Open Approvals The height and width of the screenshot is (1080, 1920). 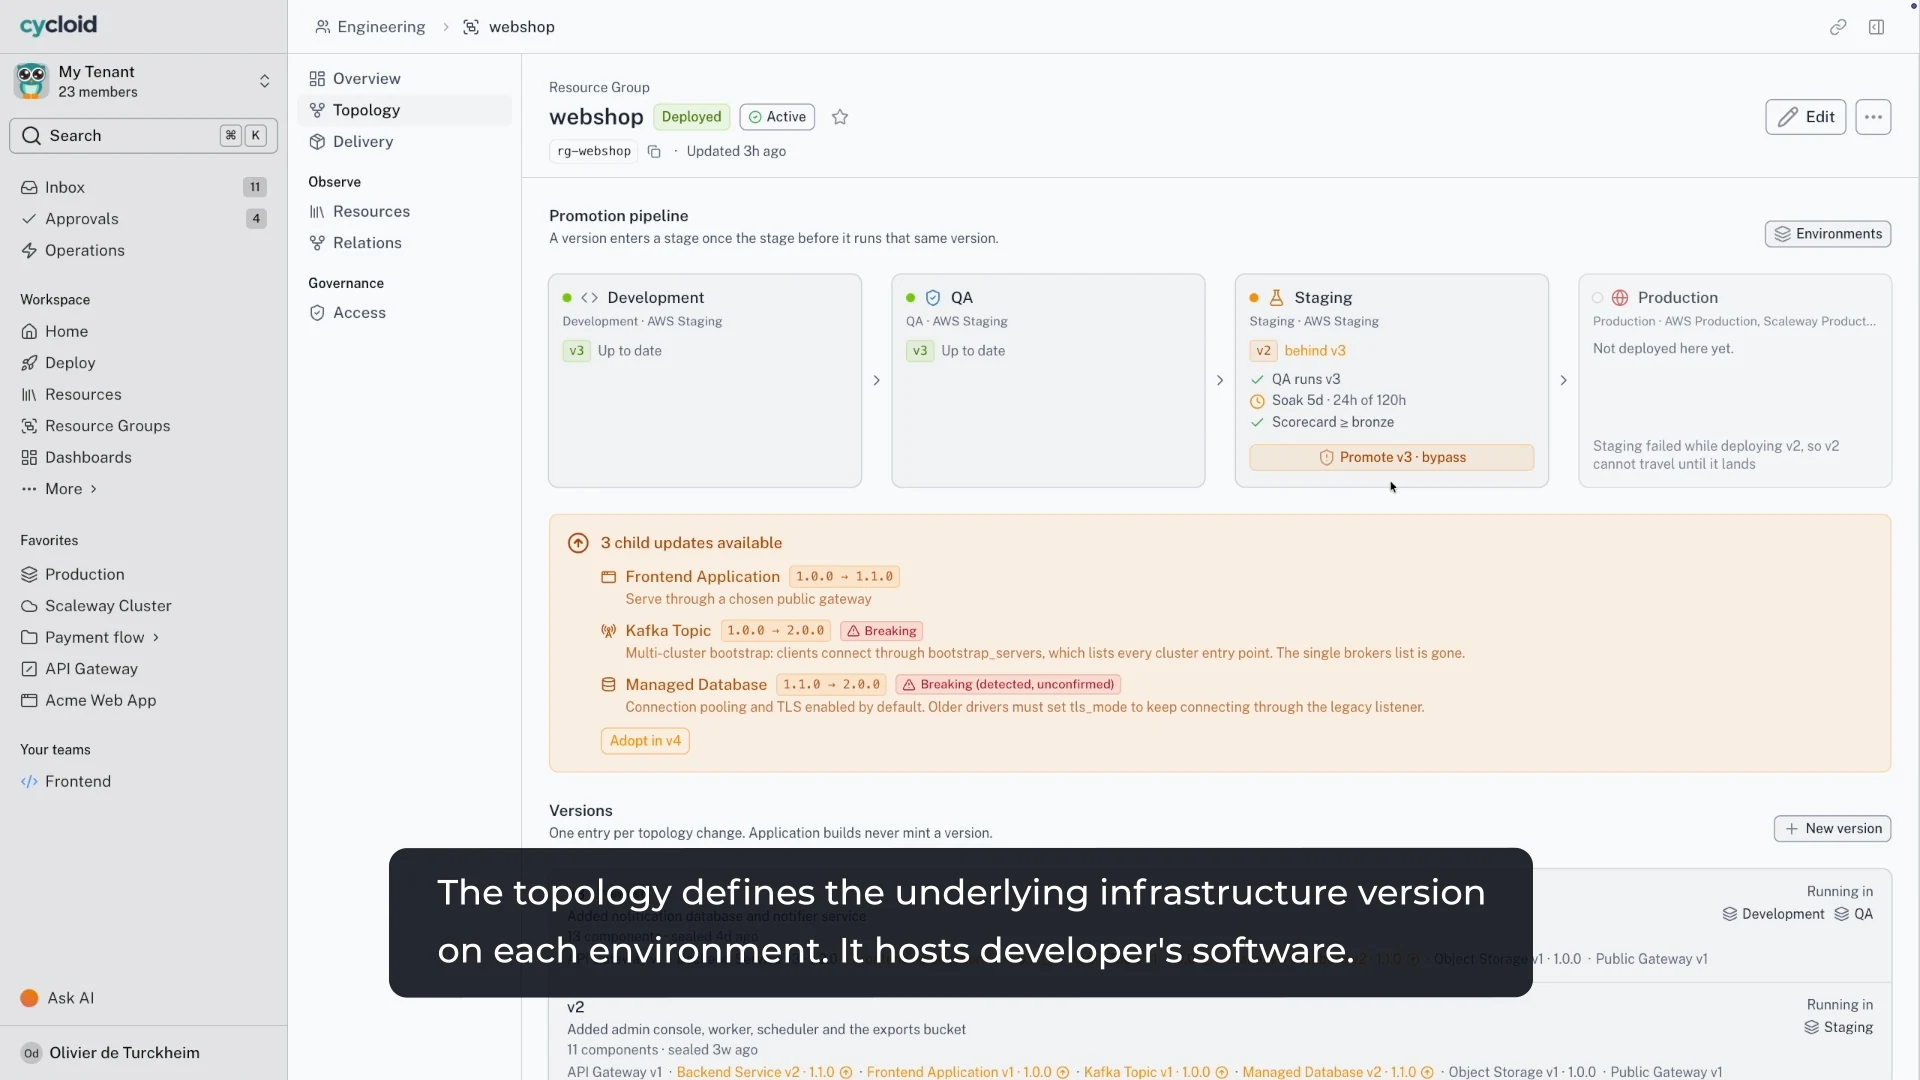144,219
